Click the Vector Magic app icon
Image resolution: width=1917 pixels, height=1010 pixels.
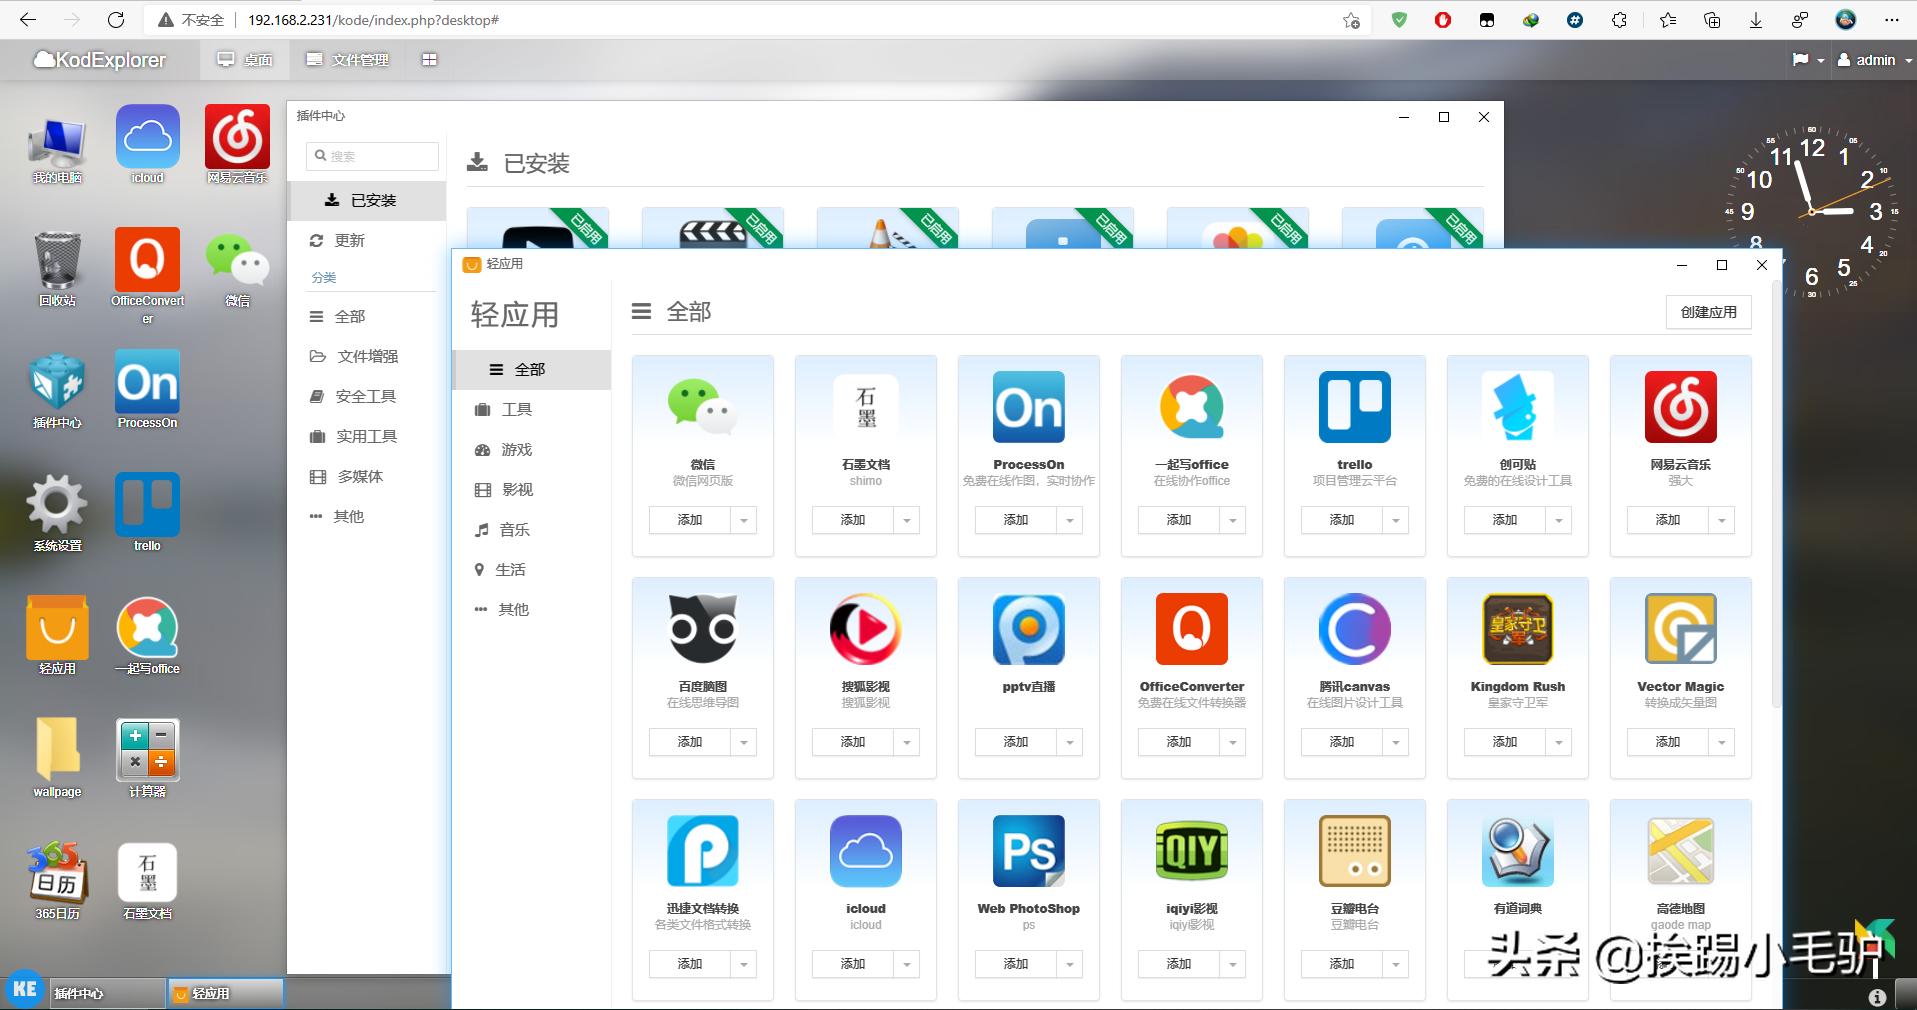pos(1681,629)
